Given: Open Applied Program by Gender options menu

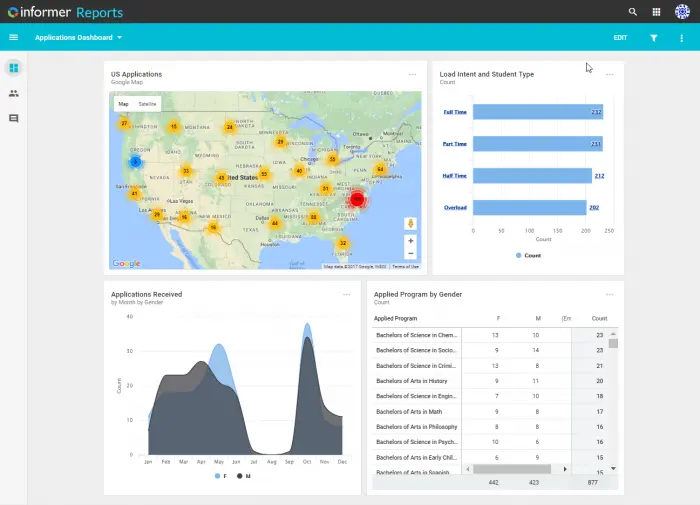Looking at the screenshot, I should [609, 295].
